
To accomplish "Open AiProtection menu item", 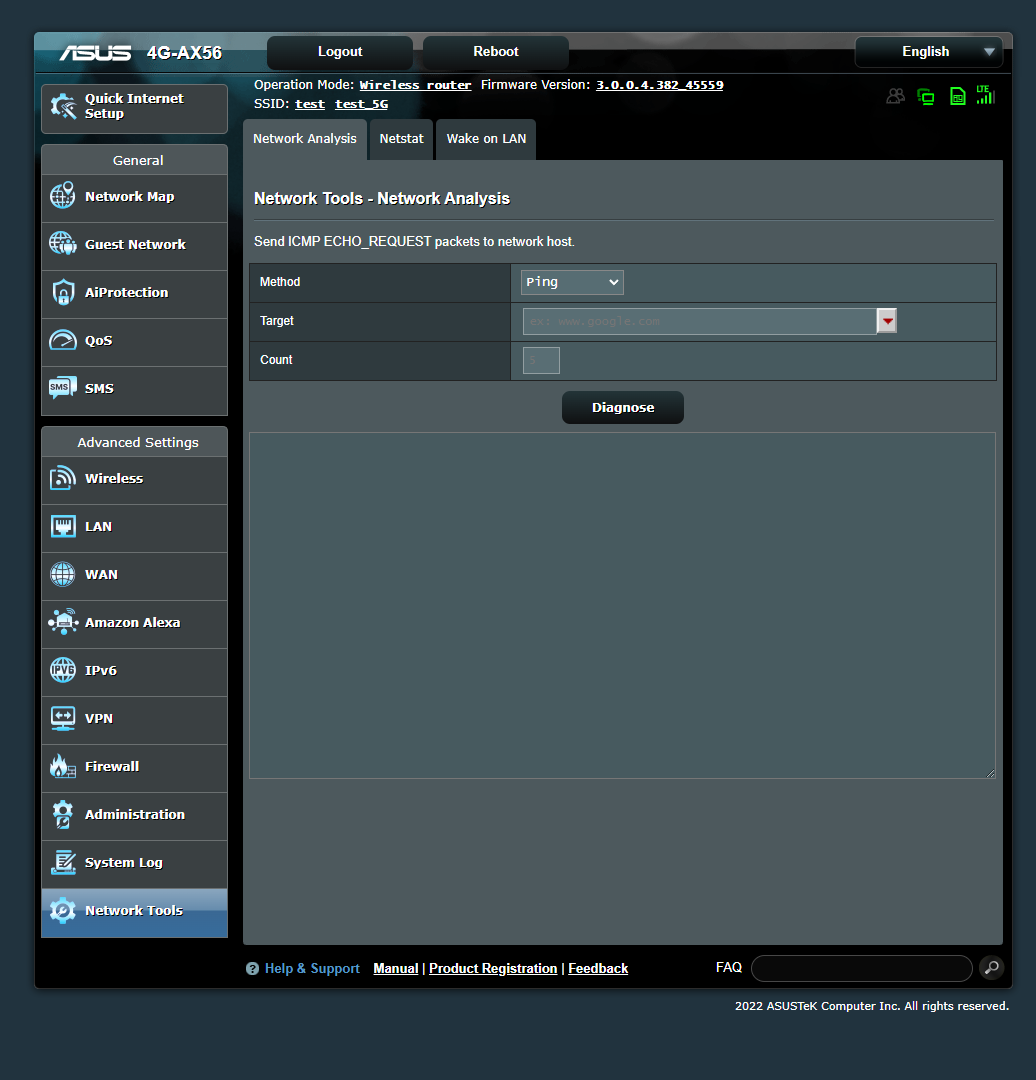I will [134, 294].
